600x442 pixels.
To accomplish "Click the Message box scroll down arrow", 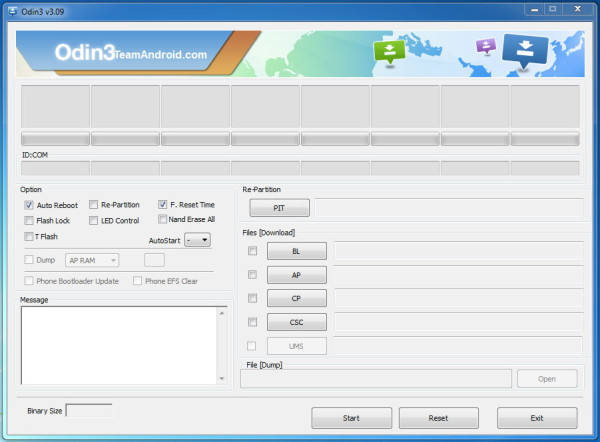I will tap(222, 378).
